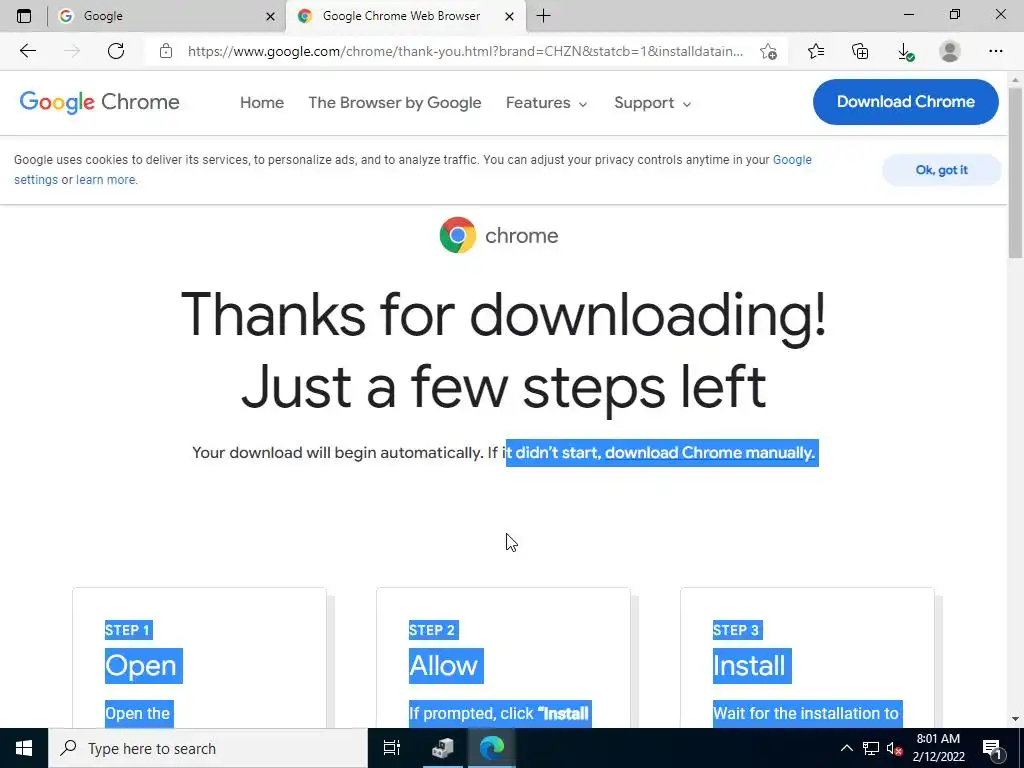Click the Google Chrome logo
The height and width of the screenshot is (768, 1024).
pyautogui.click(x=99, y=102)
